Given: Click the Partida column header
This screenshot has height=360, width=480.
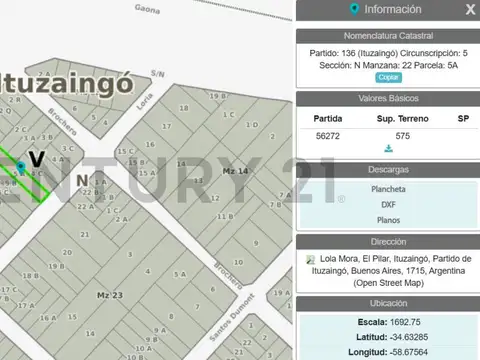Looking at the screenshot, I should (x=328, y=119).
